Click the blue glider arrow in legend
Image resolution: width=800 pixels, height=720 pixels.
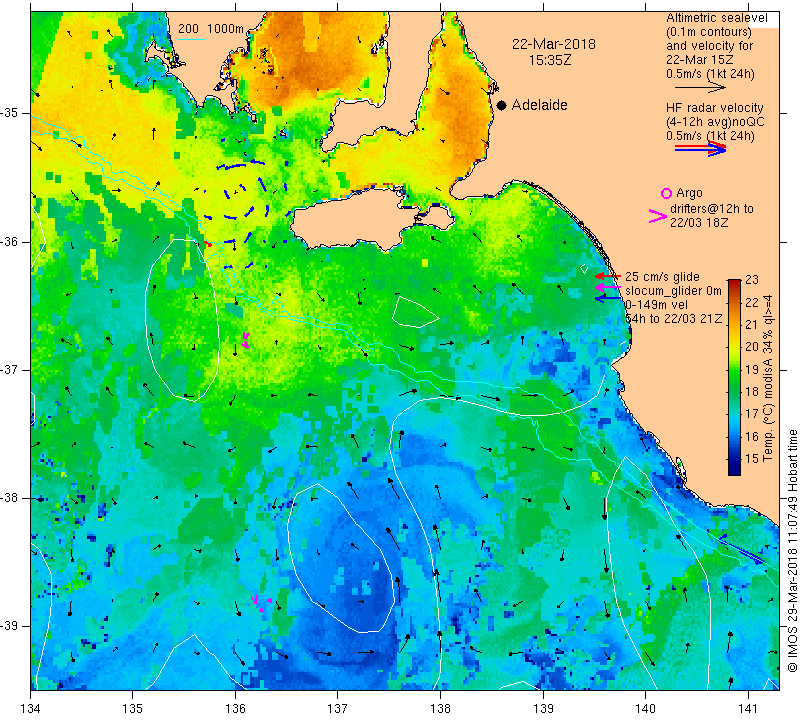[608, 298]
